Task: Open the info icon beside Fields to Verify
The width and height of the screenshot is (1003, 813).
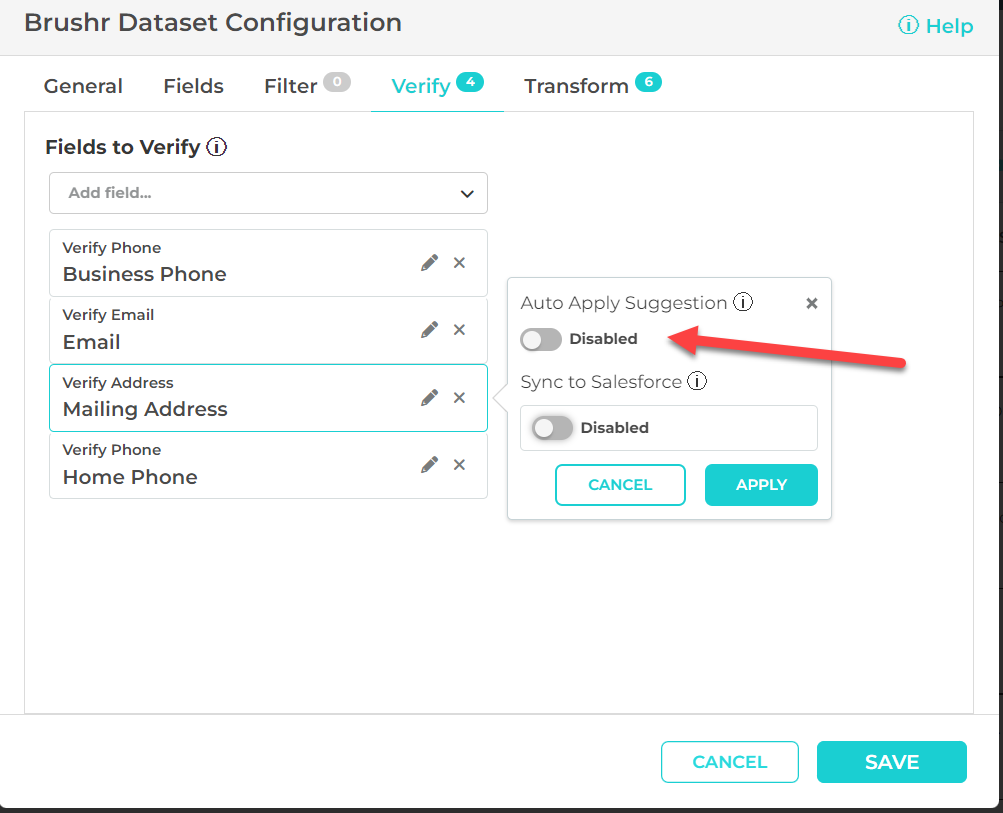Action: point(216,148)
